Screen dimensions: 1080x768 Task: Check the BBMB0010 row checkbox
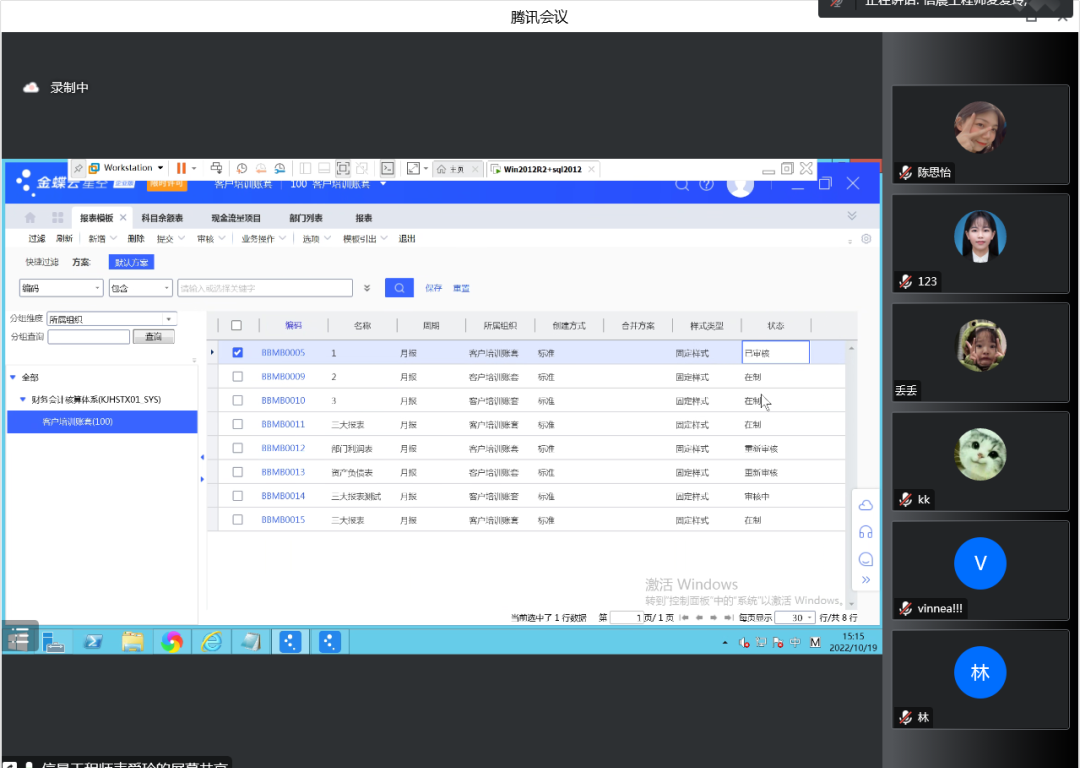tap(238, 400)
